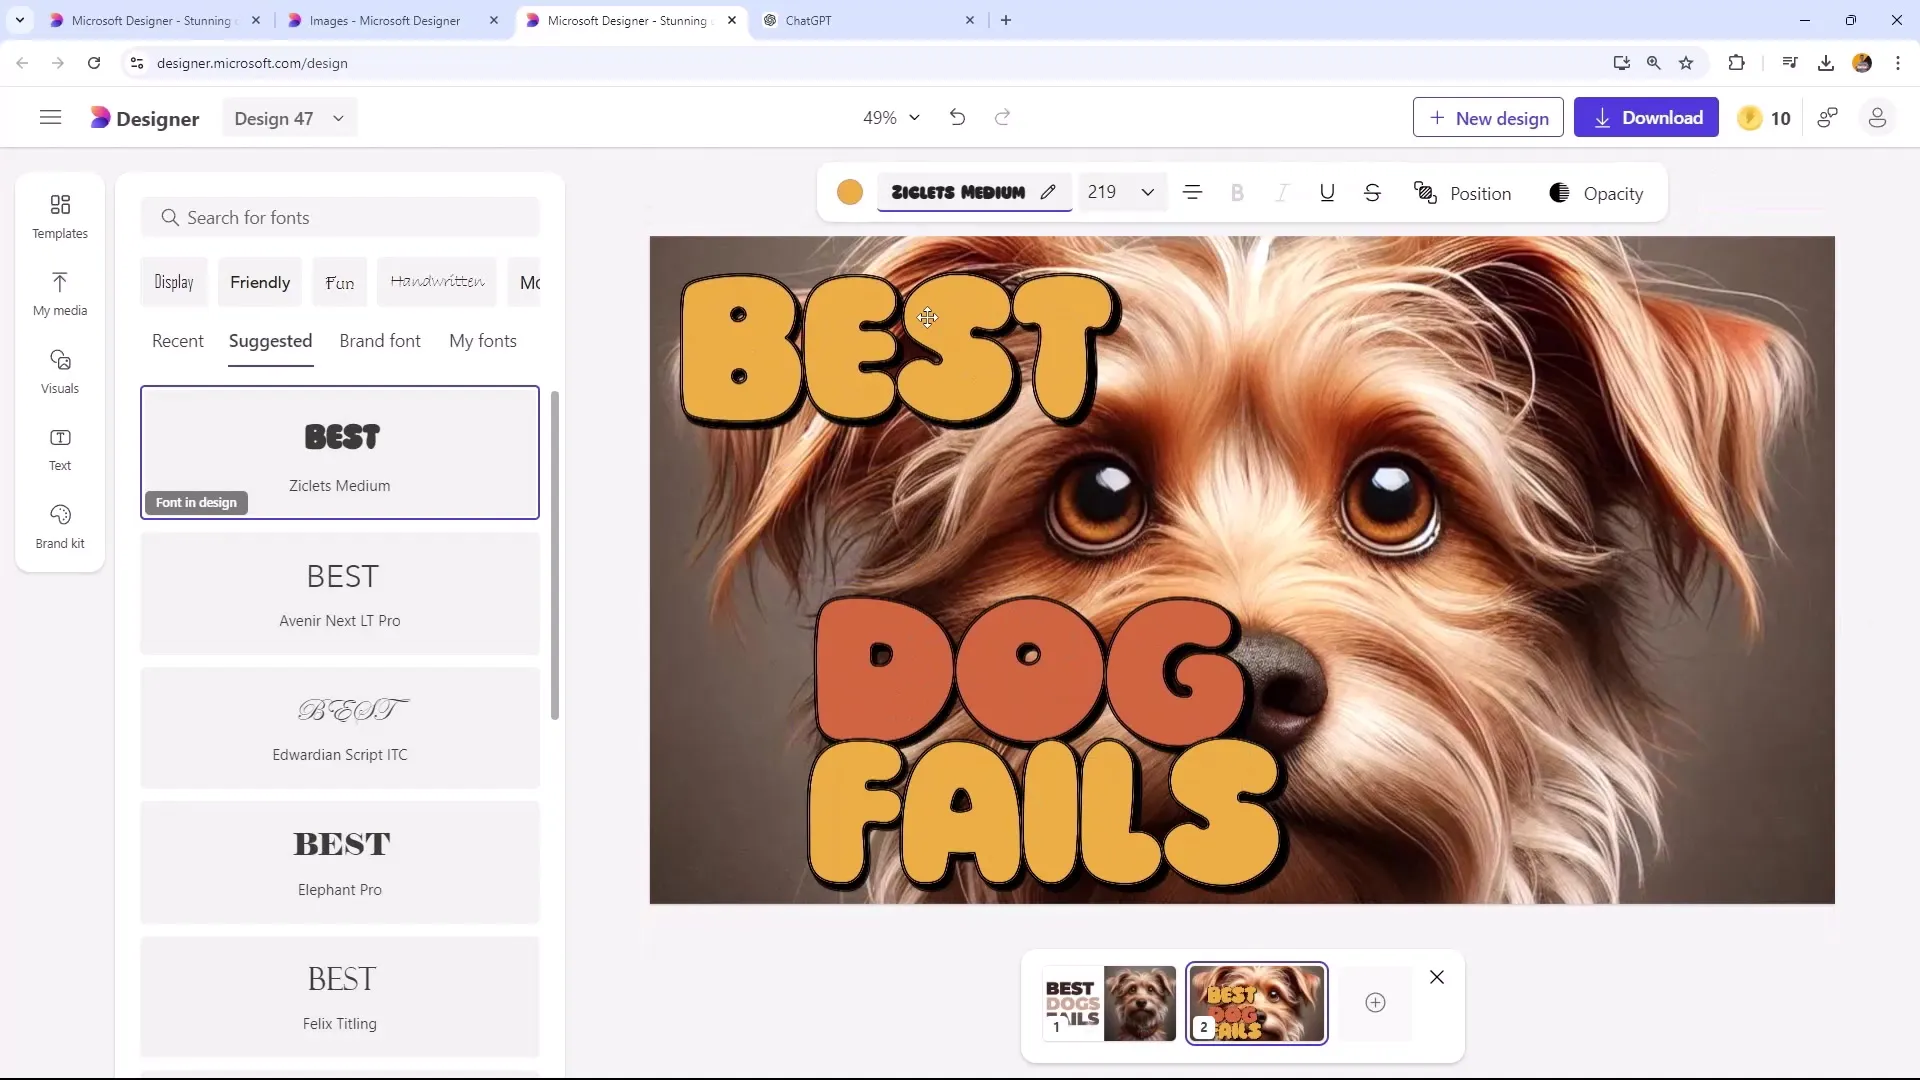Click the Download button
The height and width of the screenshot is (1080, 1920).
click(x=1648, y=117)
